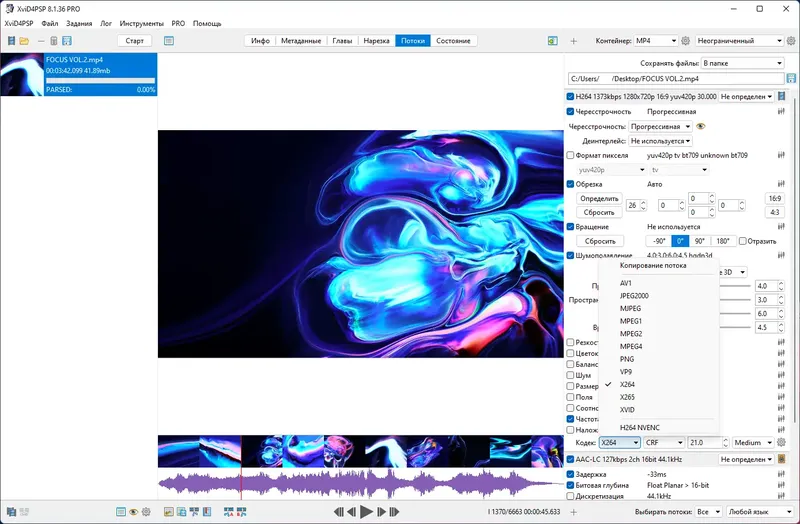Image resolution: width=800 pixels, height=524 pixels.
Task: Jump to the beginning of the video
Action: tap(339, 512)
